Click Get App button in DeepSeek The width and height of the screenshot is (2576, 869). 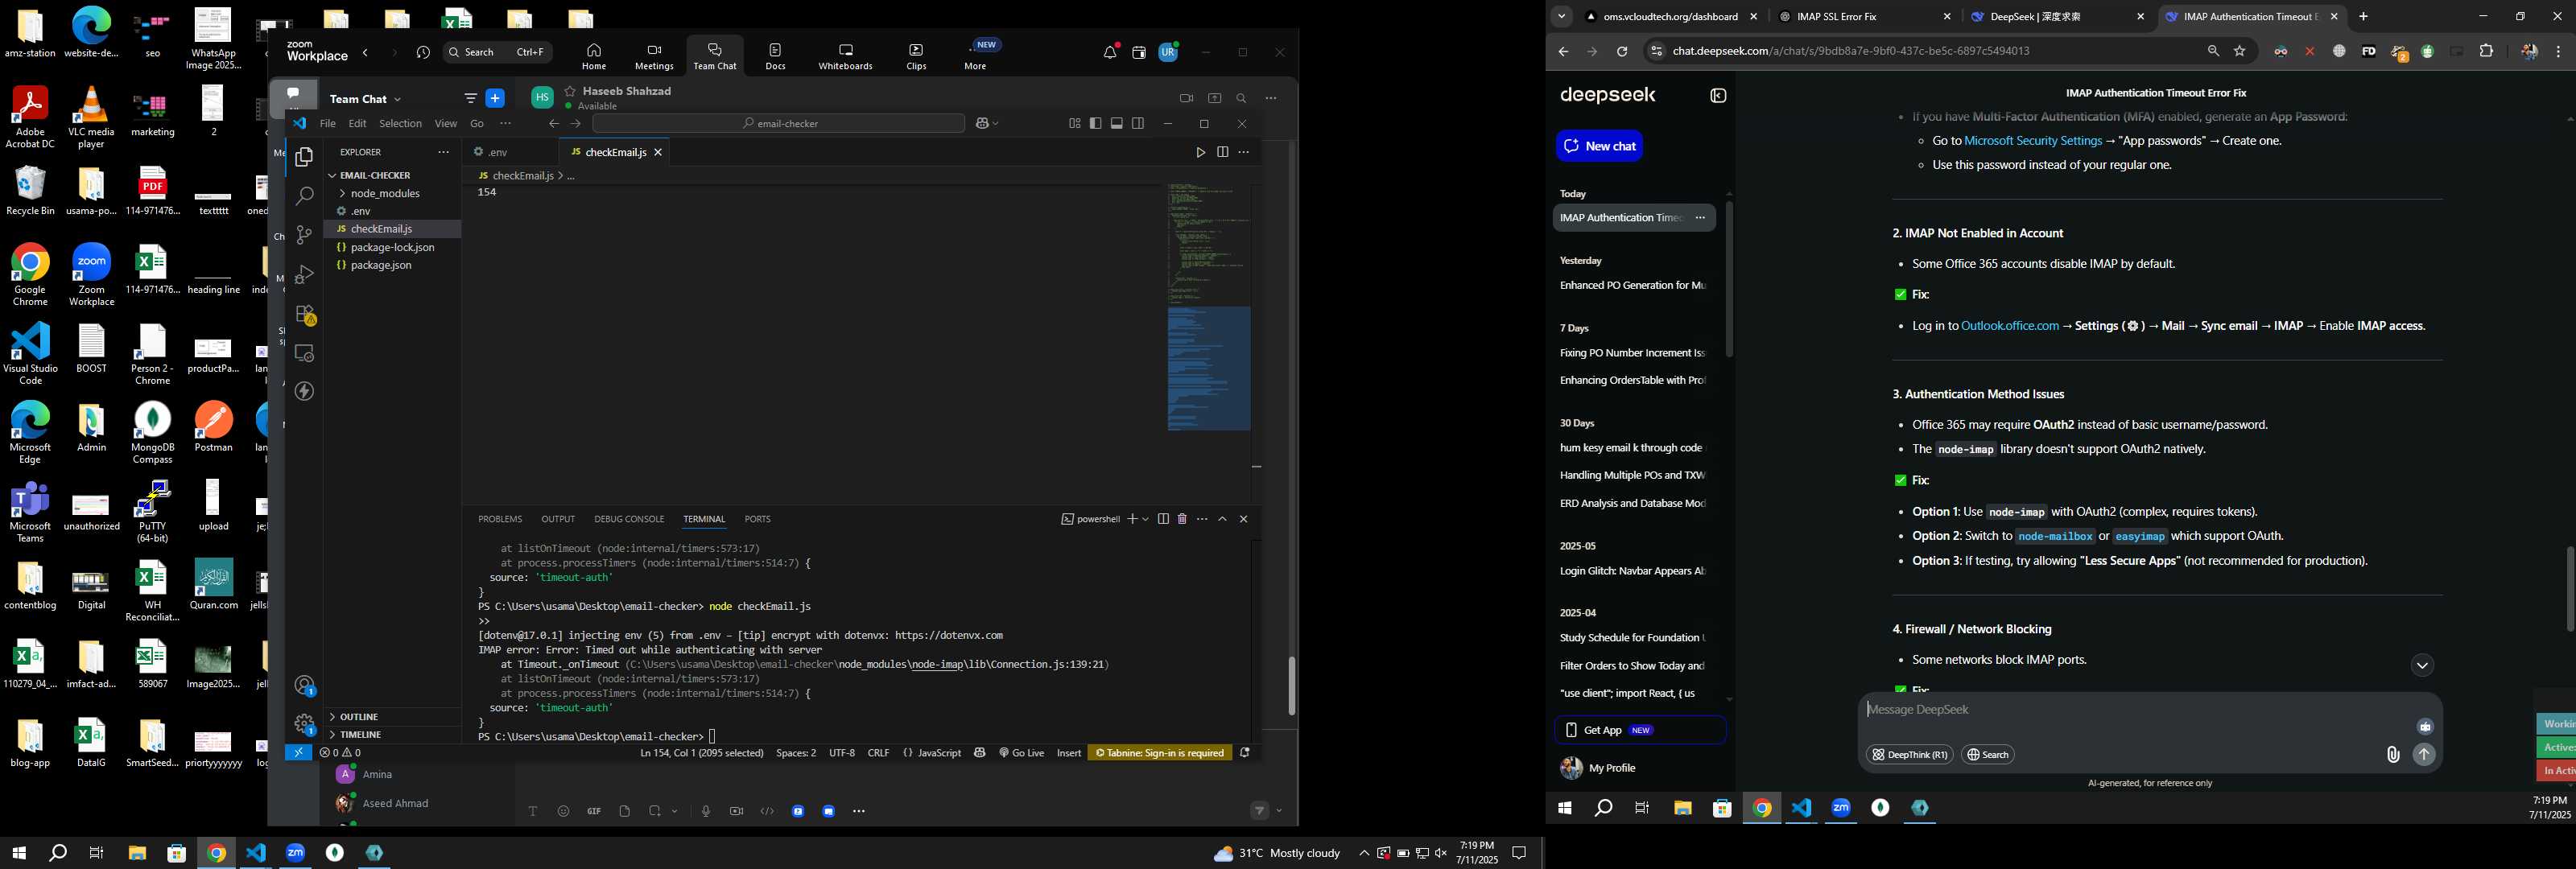(x=1640, y=730)
